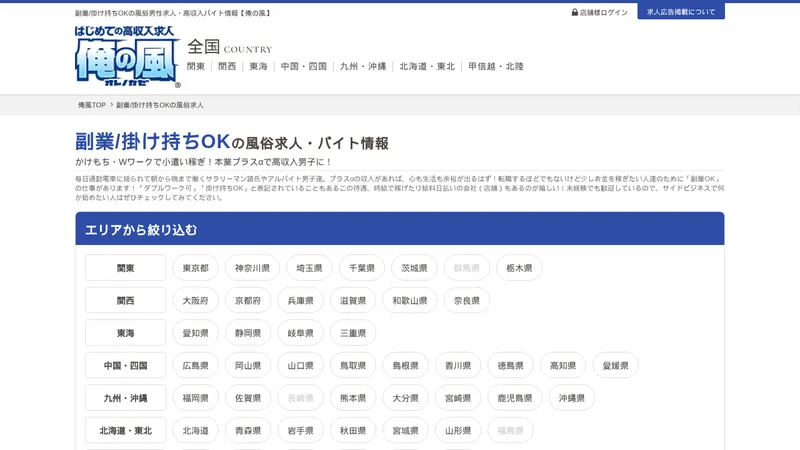Narrow to 岡山県
800x450 pixels.
(248, 365)
